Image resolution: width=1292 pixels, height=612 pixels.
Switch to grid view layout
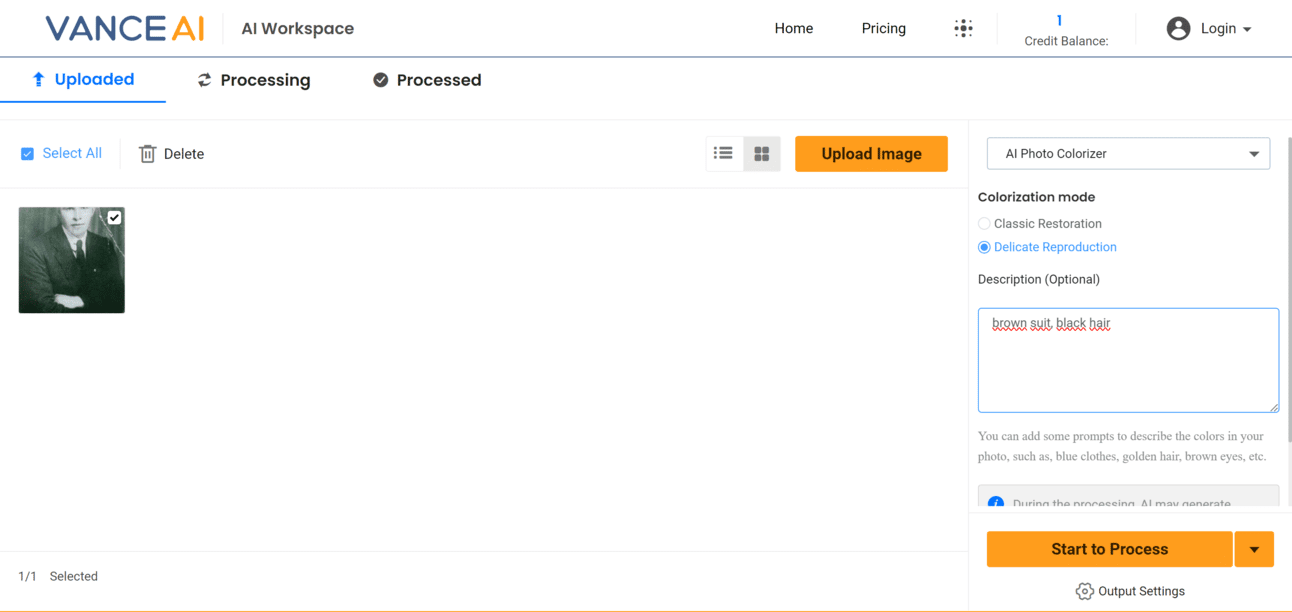tap(762, 153)
